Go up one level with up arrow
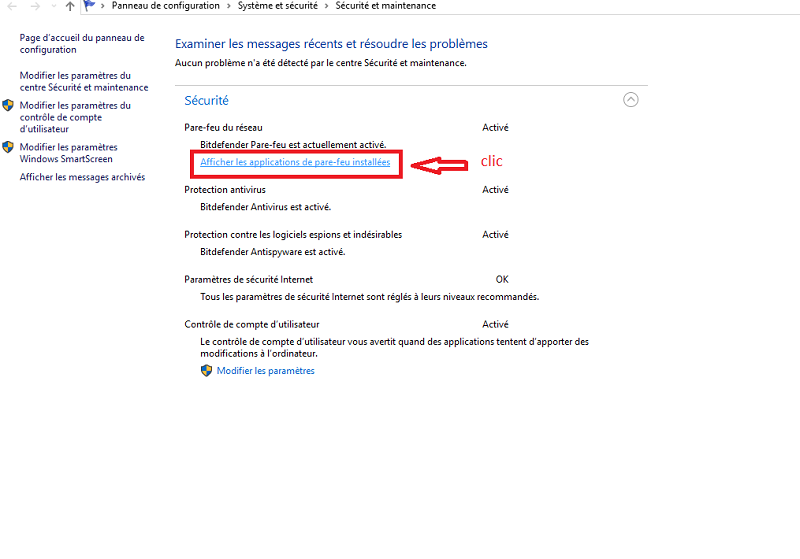This screenshot has width=800, height=559. [x=70, y=6]
